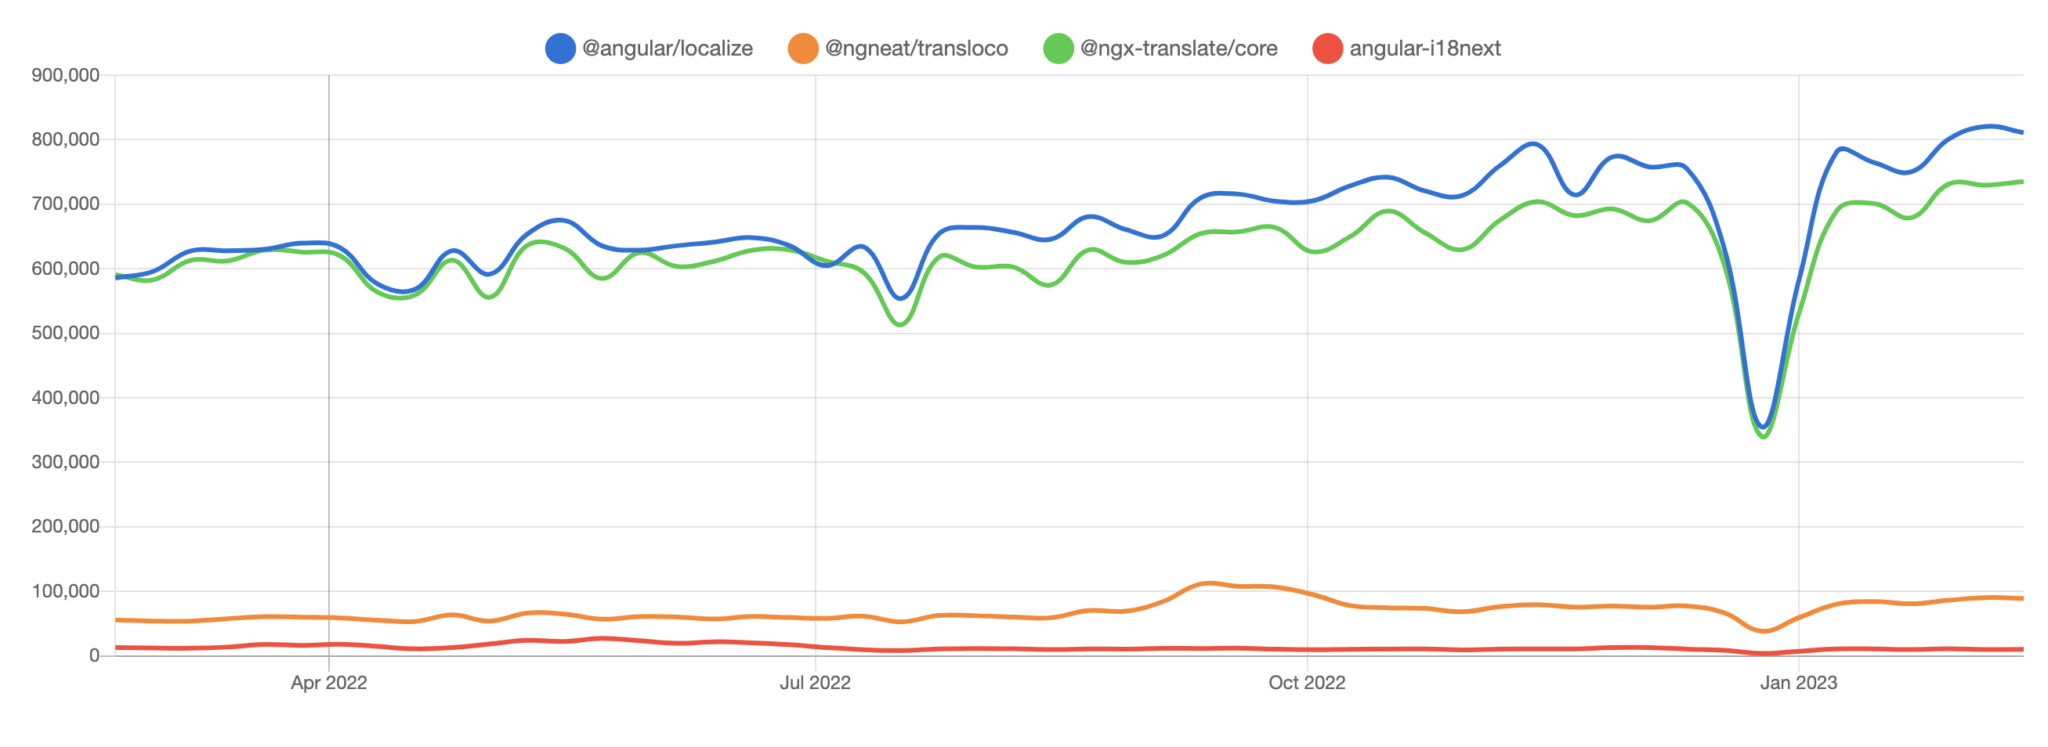Click the red angular-i18next legend circle
Screen dimensions: 2048x747
(x=1327, y=48)
